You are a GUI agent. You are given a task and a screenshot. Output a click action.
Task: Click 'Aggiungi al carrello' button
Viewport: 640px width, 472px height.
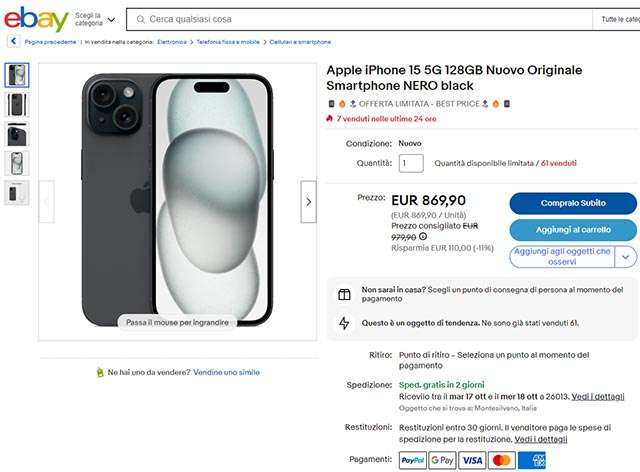(572, 230)
